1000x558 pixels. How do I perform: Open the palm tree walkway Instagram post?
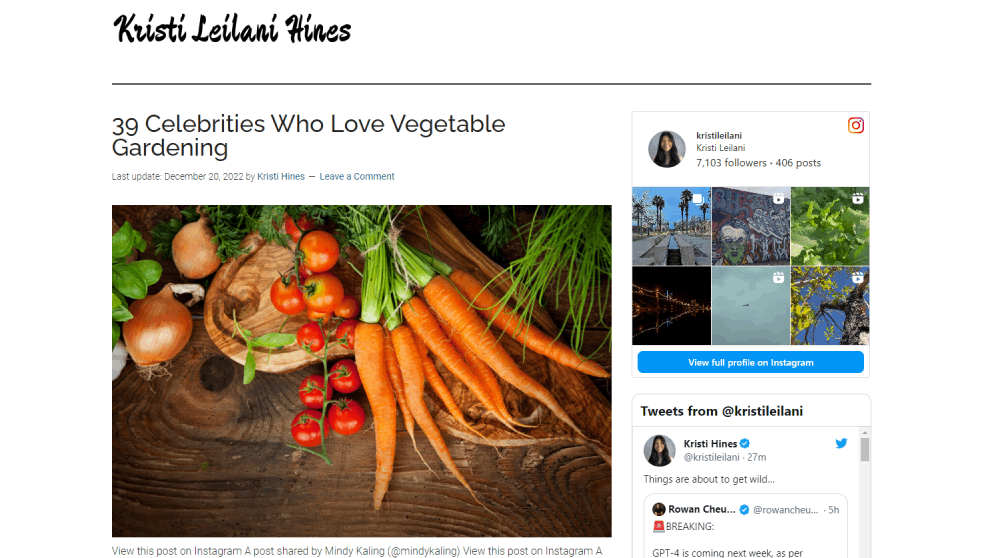(x=671, y=226)
